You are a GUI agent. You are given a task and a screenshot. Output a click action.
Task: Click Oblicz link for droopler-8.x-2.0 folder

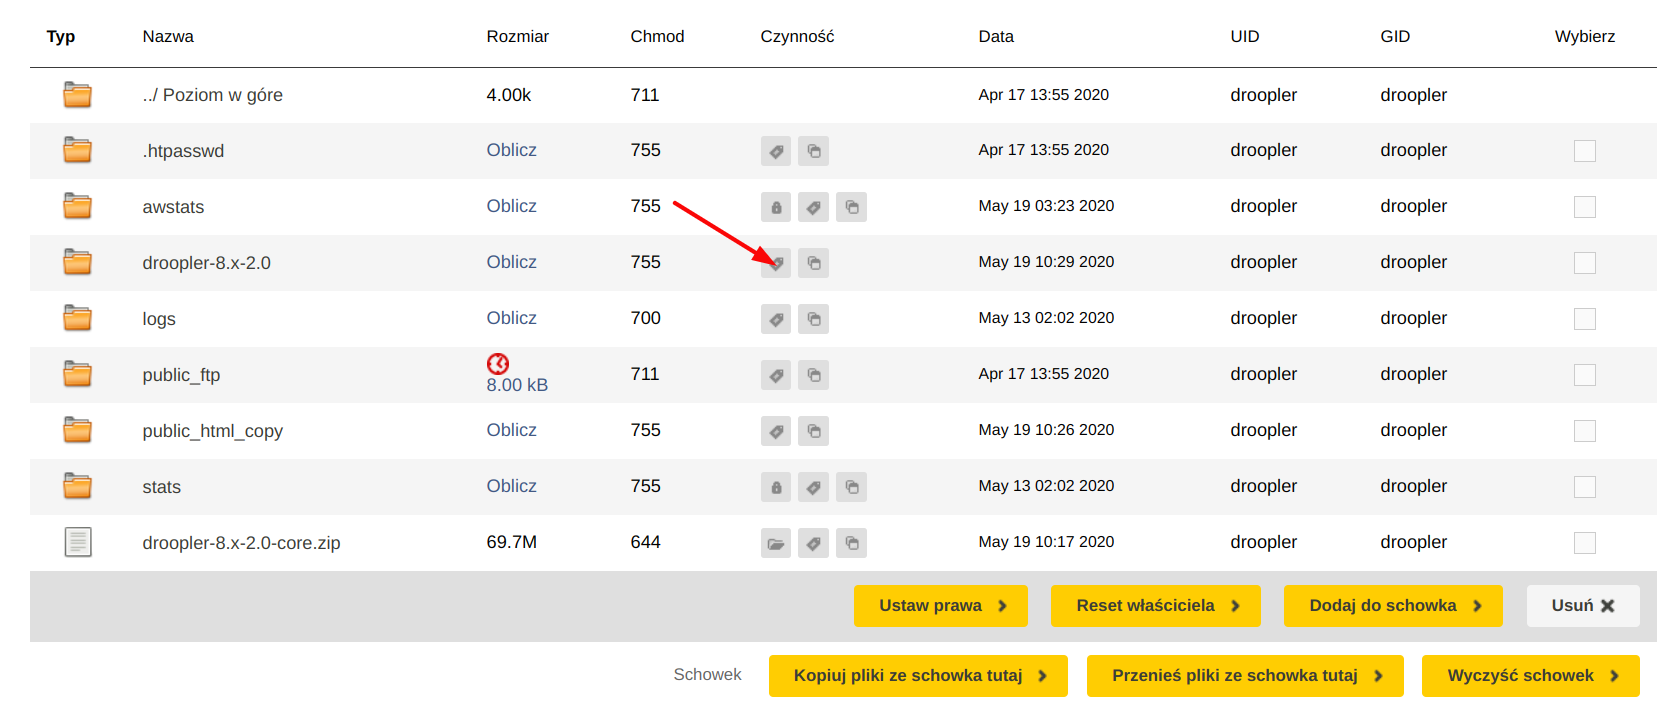pyautogui.click(x=512, y=262)
